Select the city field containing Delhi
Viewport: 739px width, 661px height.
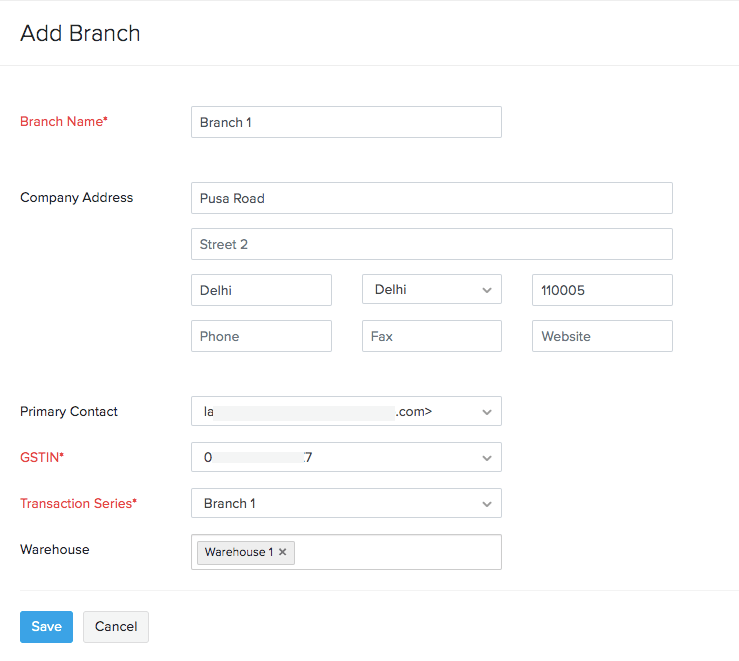tap(261, 290)
